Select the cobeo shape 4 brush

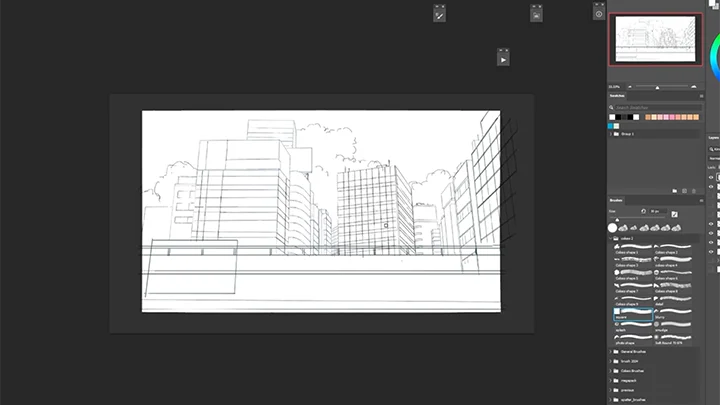click(673, 262)
